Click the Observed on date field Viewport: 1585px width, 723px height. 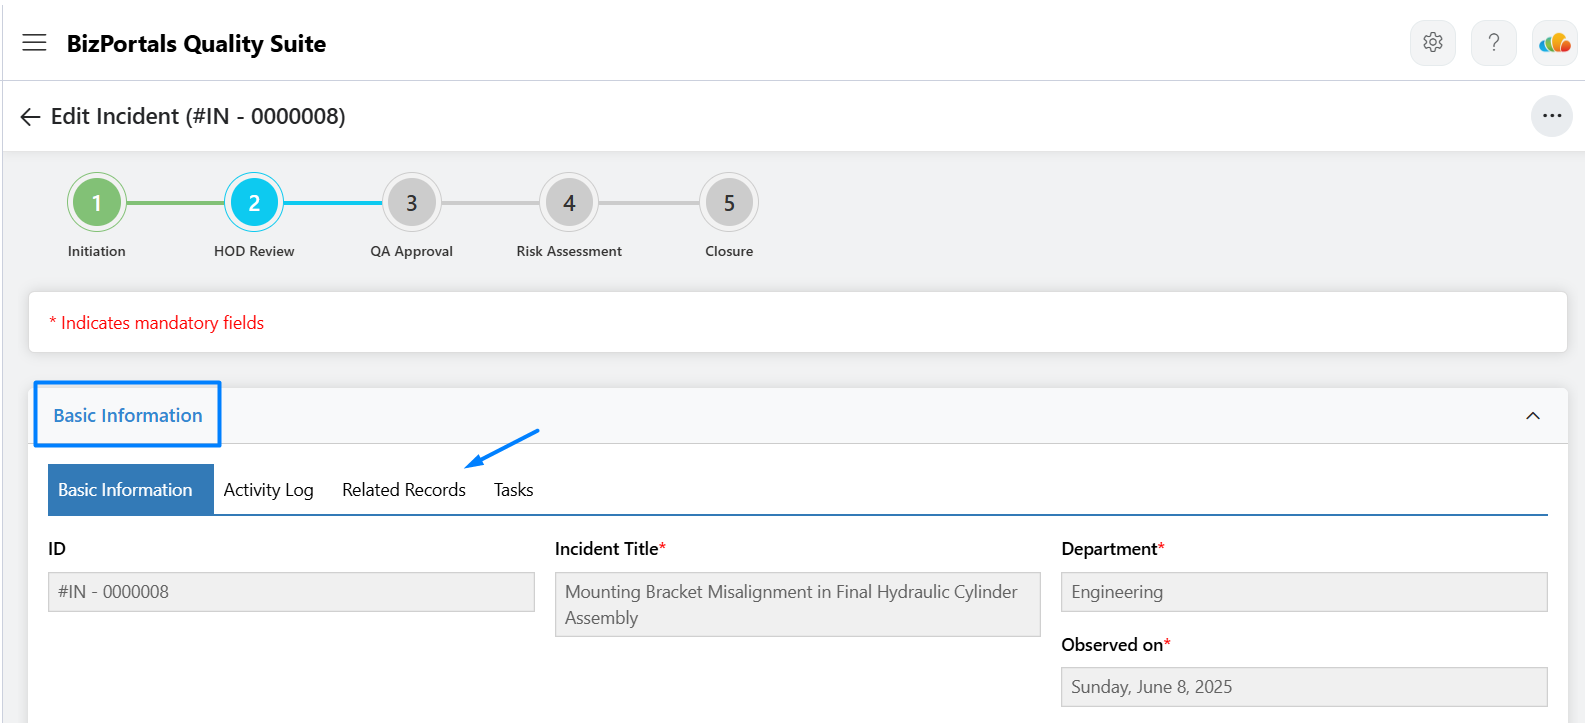(1304, 687)
